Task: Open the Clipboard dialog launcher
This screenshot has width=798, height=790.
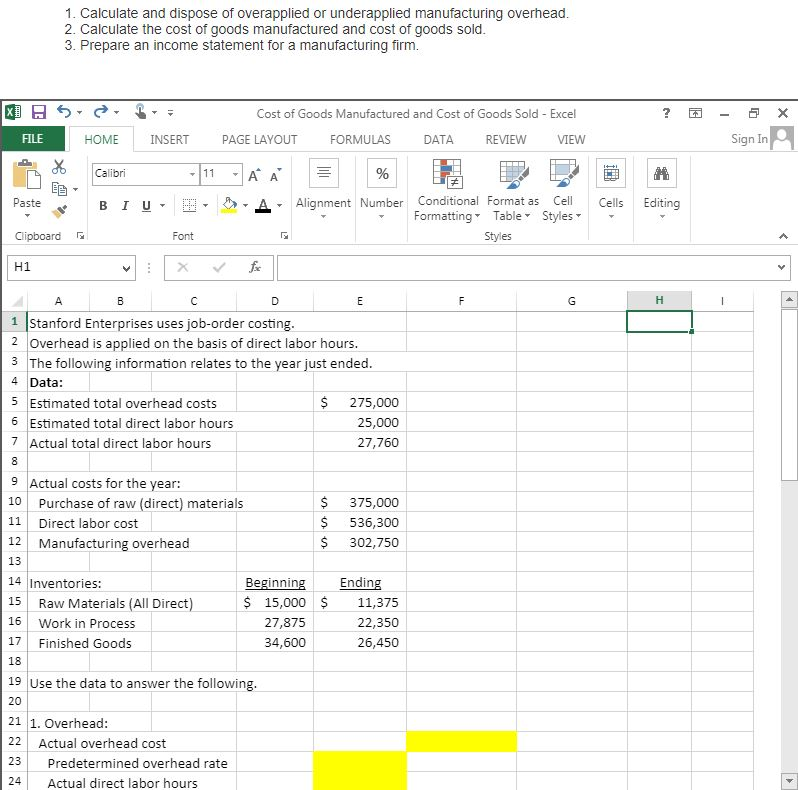Action: pyautogui.click(x=80, y=235)
